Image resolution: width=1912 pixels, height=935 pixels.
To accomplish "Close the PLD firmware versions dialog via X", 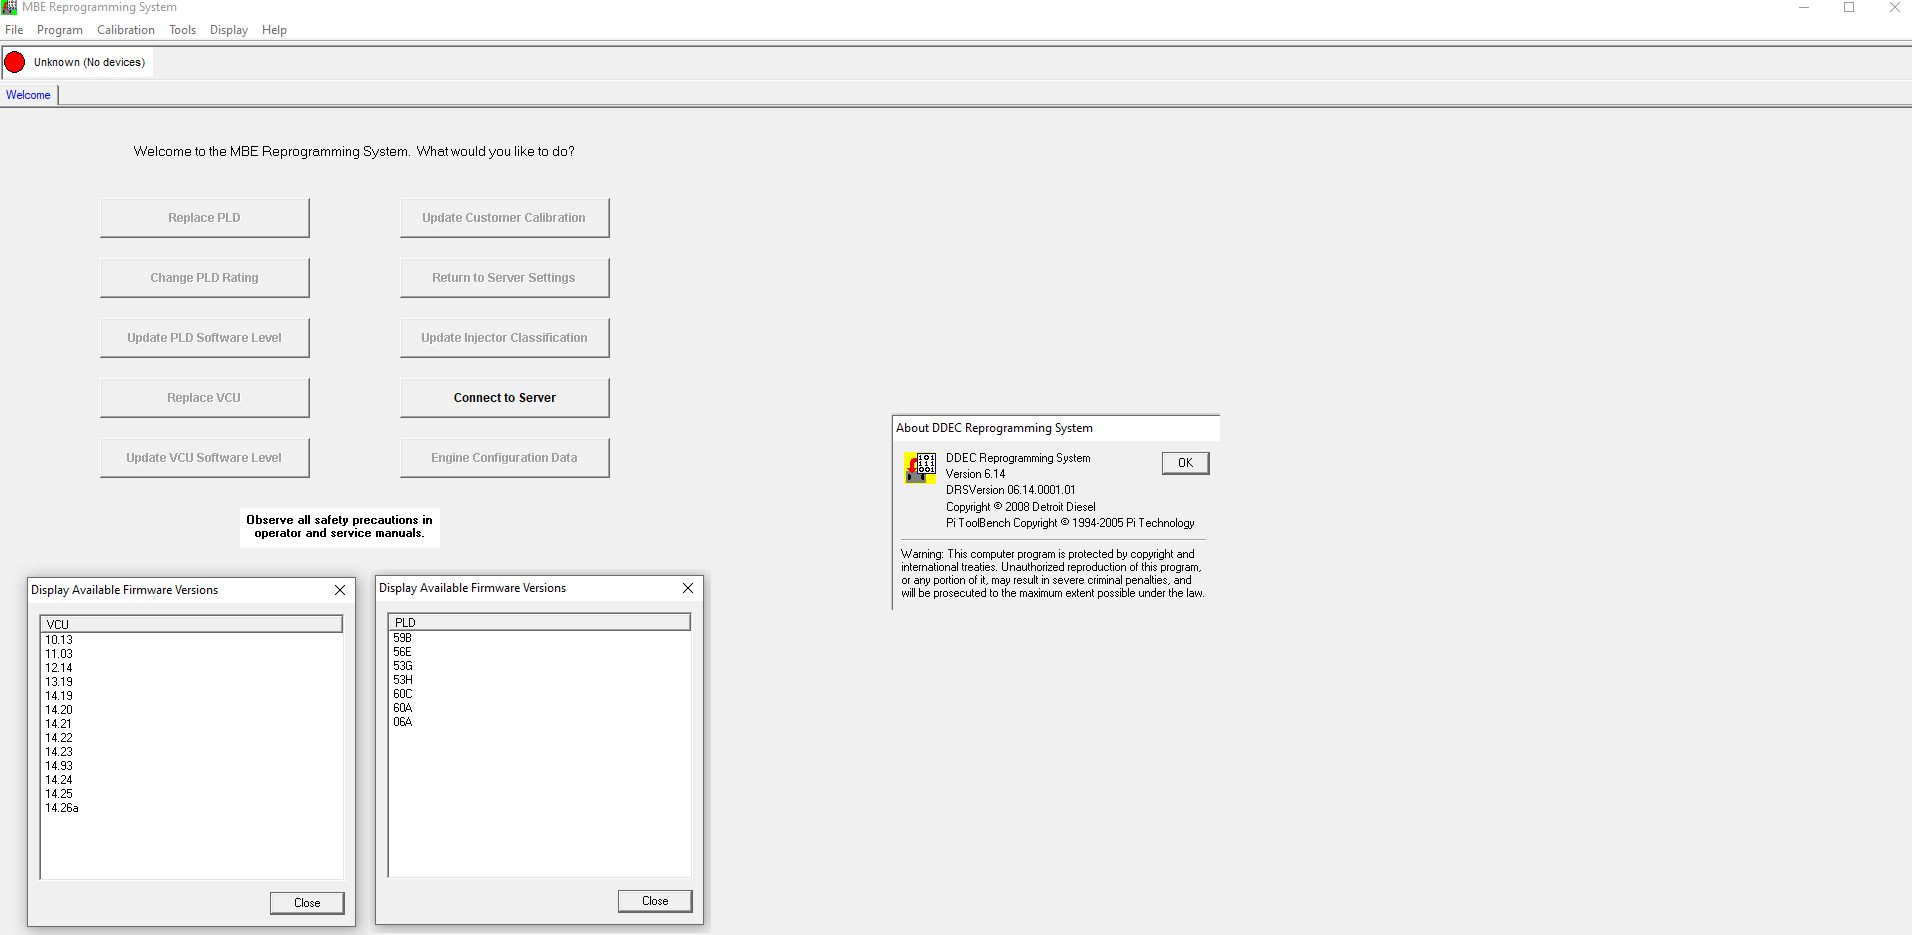I will 688,588.
